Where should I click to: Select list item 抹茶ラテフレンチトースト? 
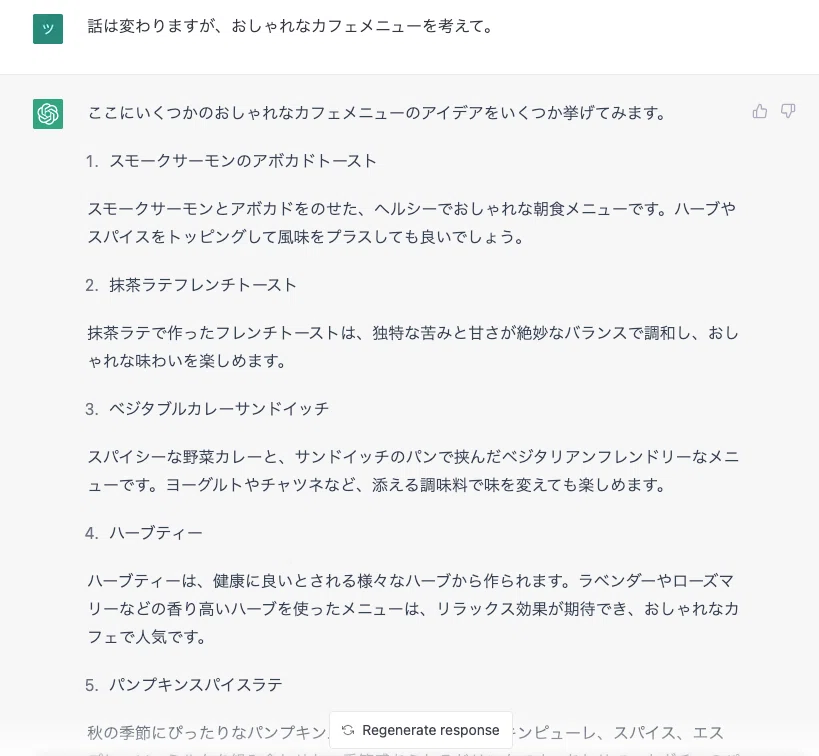(203, 285)
